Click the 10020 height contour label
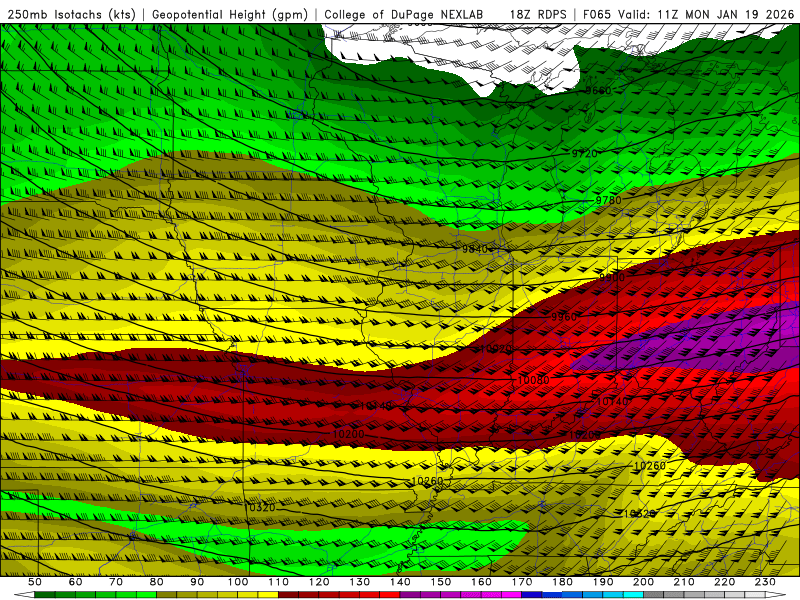Image resolution: width=800 pixels, height=600 pixels. click(495, 349)
